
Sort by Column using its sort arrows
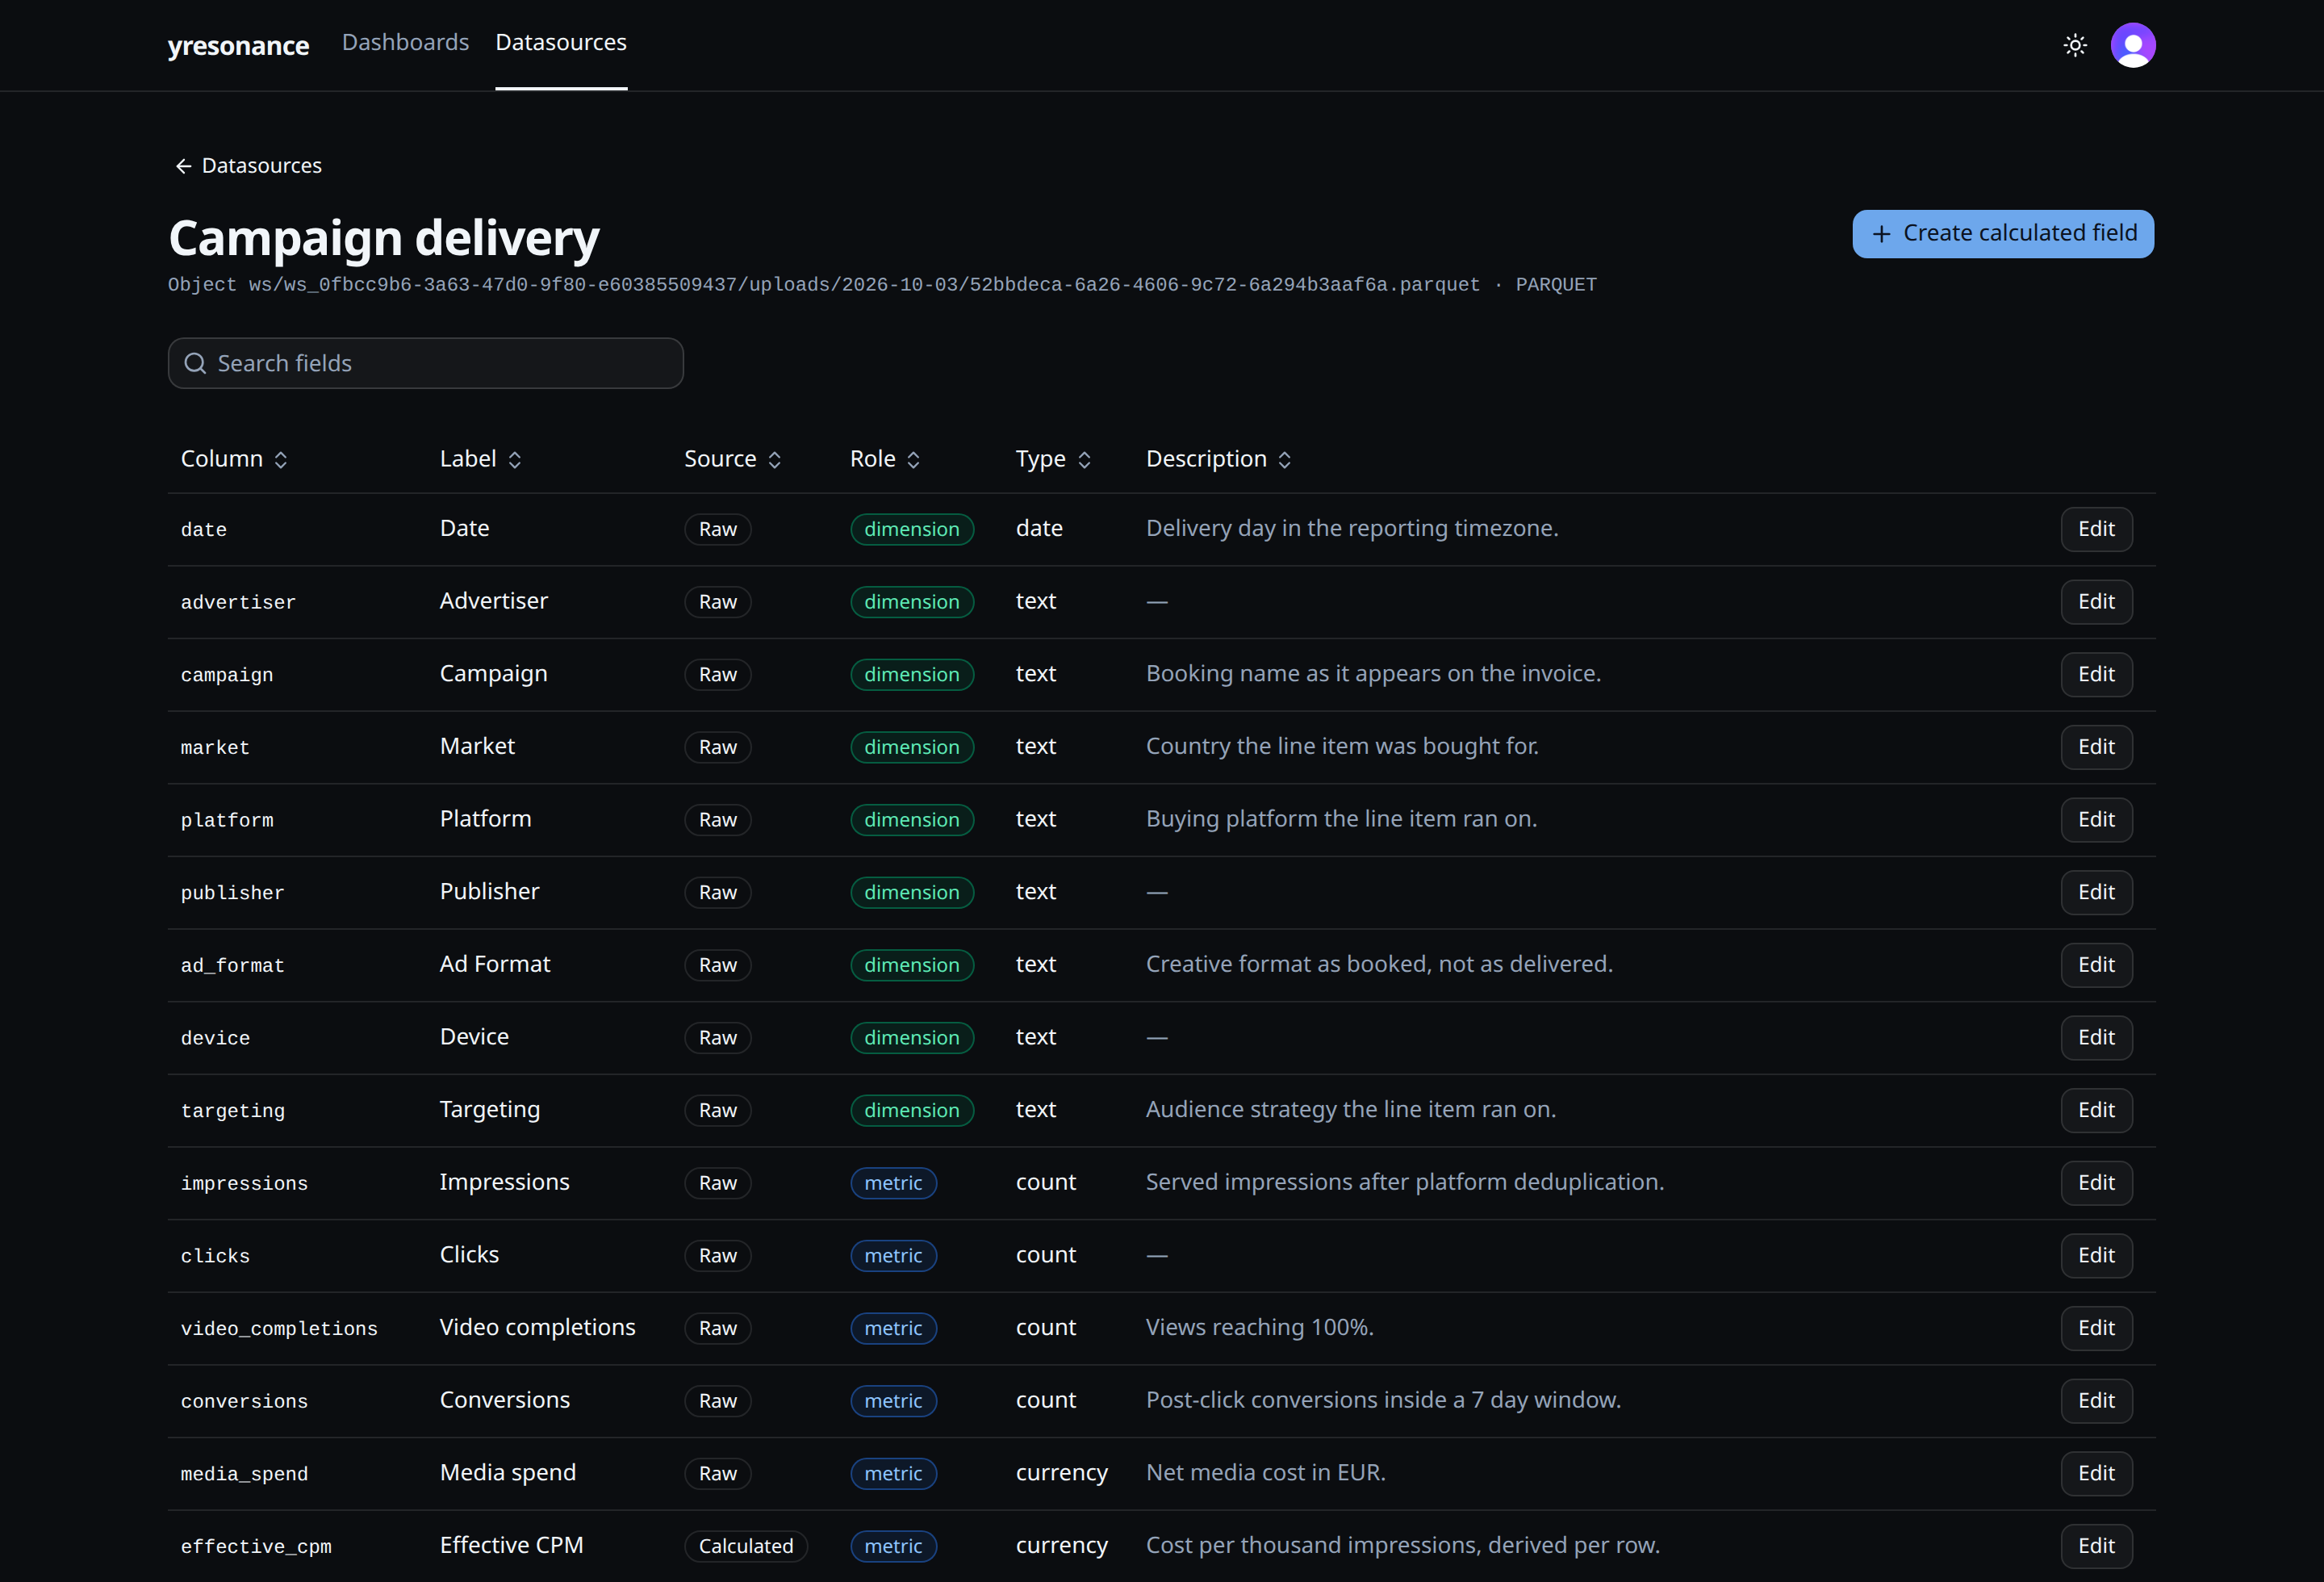tap(281, 459)
